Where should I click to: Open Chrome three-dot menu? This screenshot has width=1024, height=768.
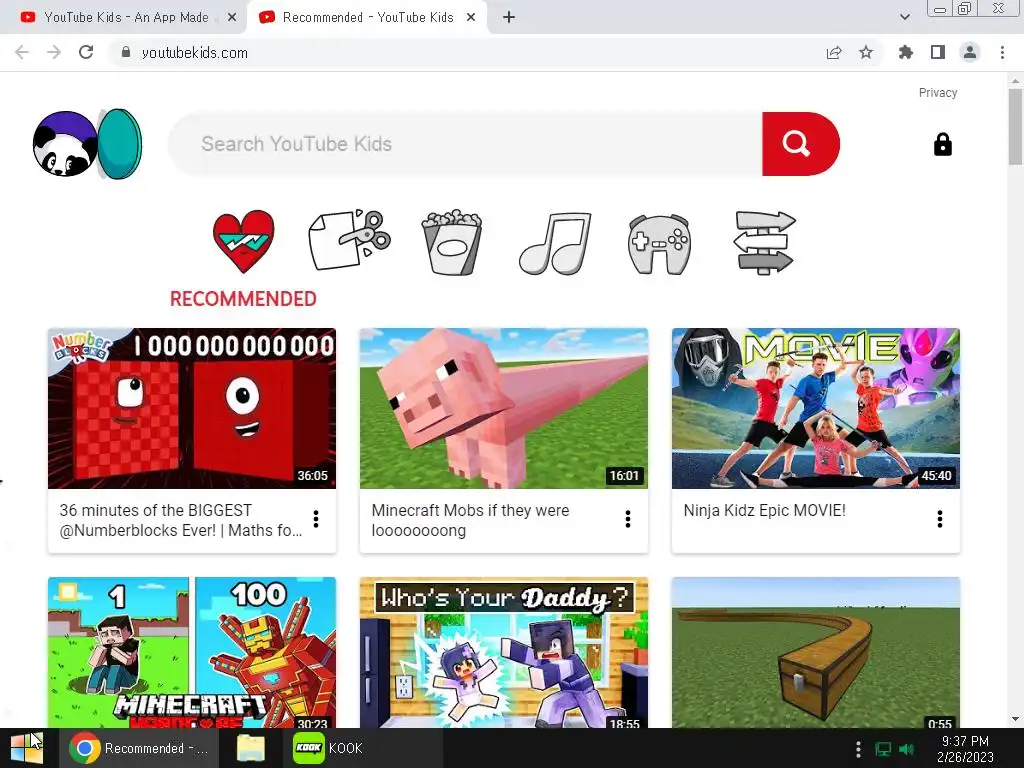[1002, 52]
